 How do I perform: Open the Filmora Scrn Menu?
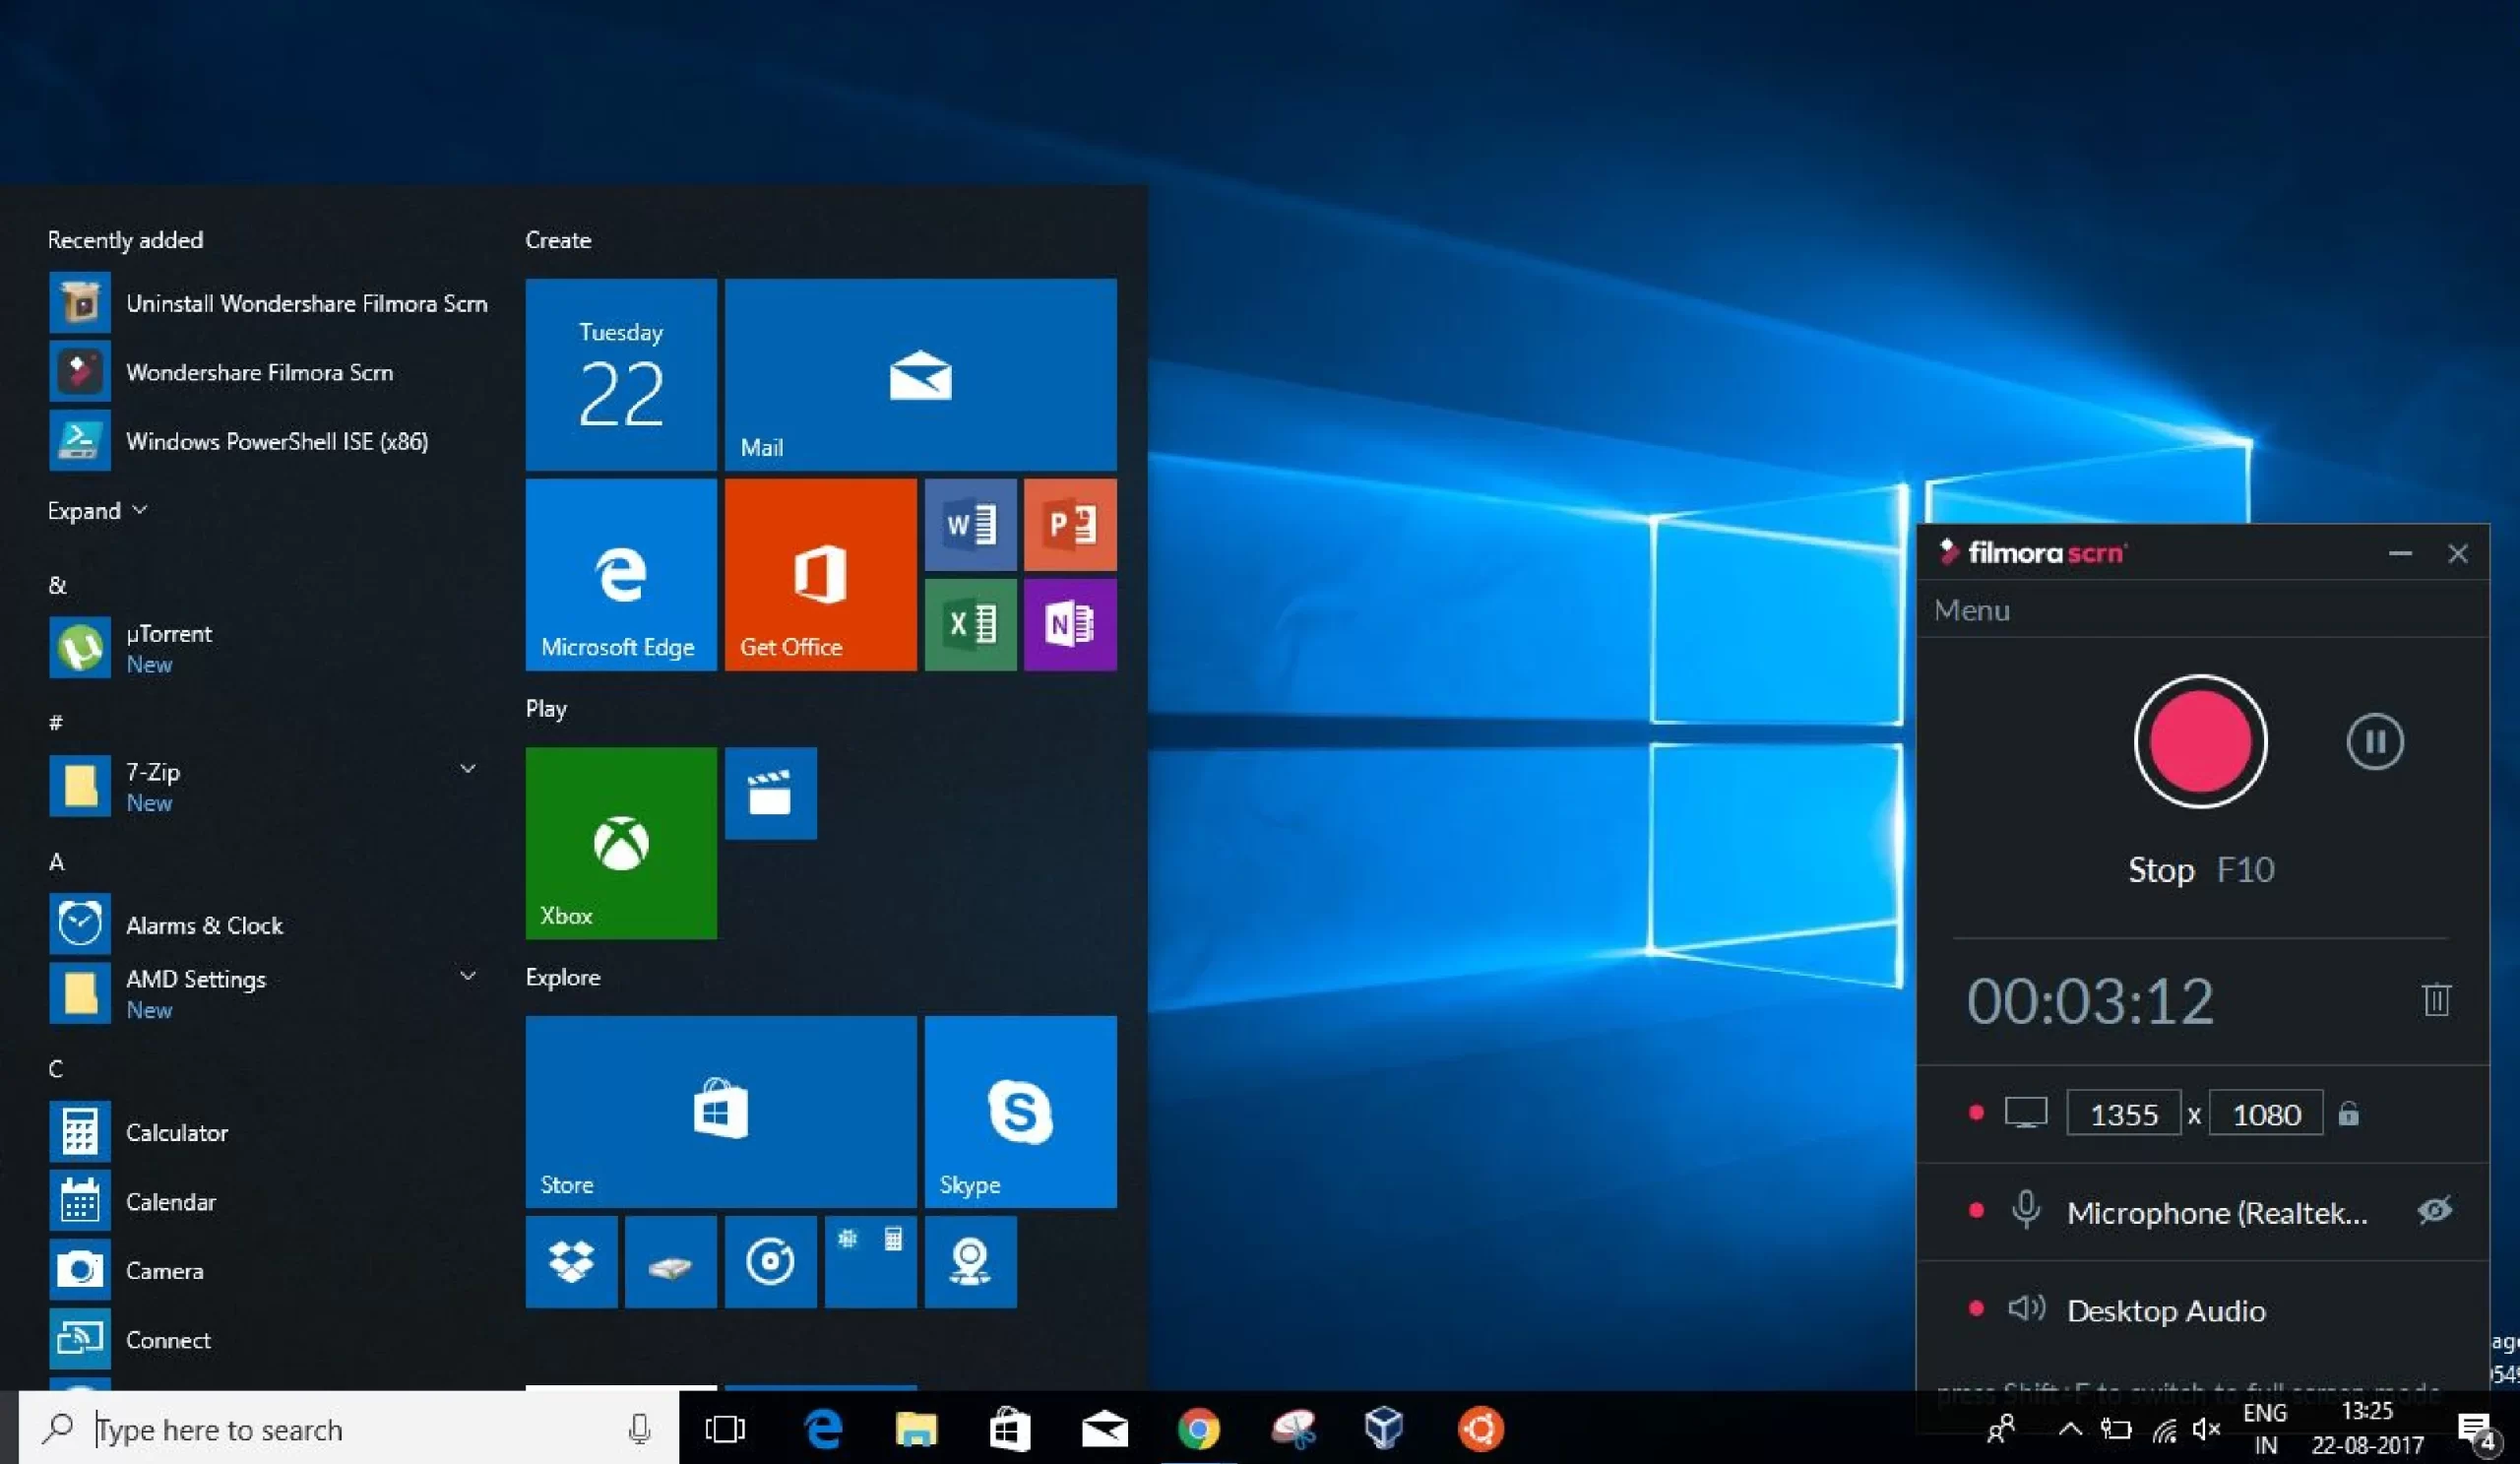(1971, 610)
